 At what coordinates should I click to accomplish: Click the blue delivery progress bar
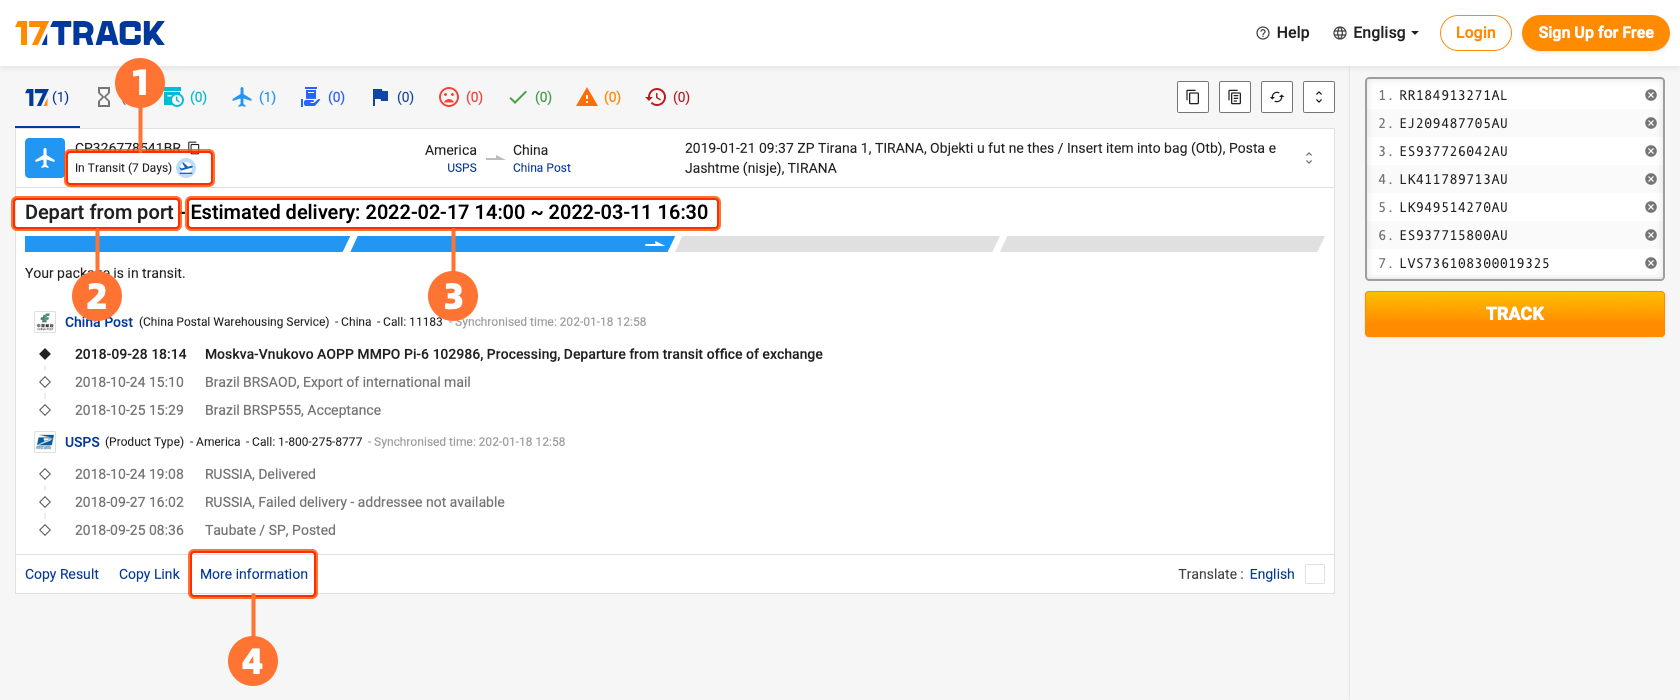[x=350, y=244]
